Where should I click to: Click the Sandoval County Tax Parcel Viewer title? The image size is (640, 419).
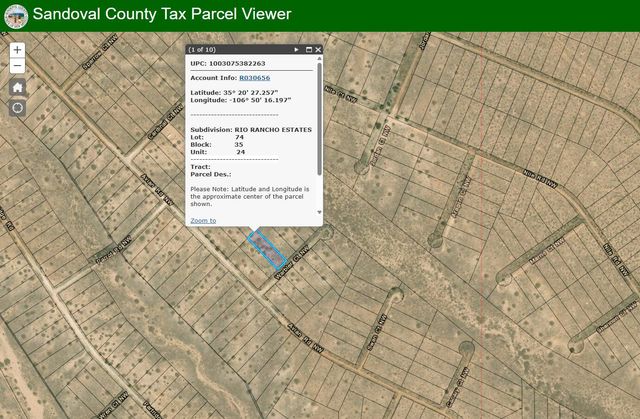162,15
